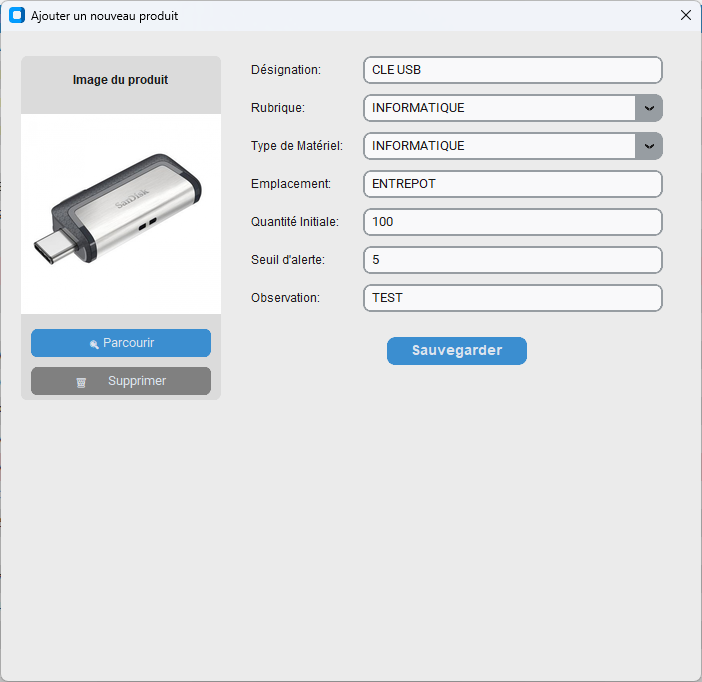Expand the Rubrique dropdown arrow
Screen dimensions: 702x682
click(649, 108)
